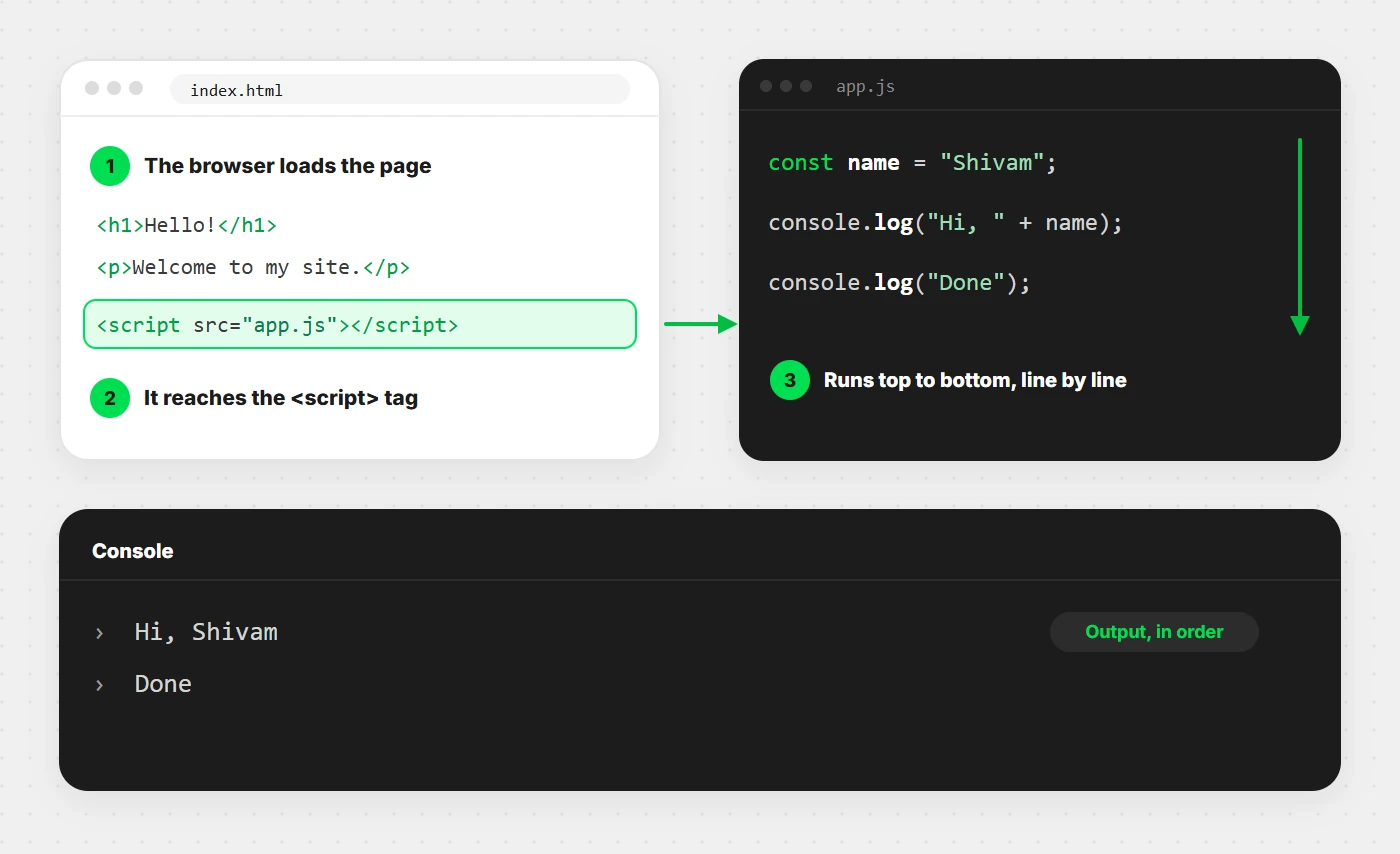
Task: Click the "Welcome to my site." paragraph line
Action: [253, 267]
